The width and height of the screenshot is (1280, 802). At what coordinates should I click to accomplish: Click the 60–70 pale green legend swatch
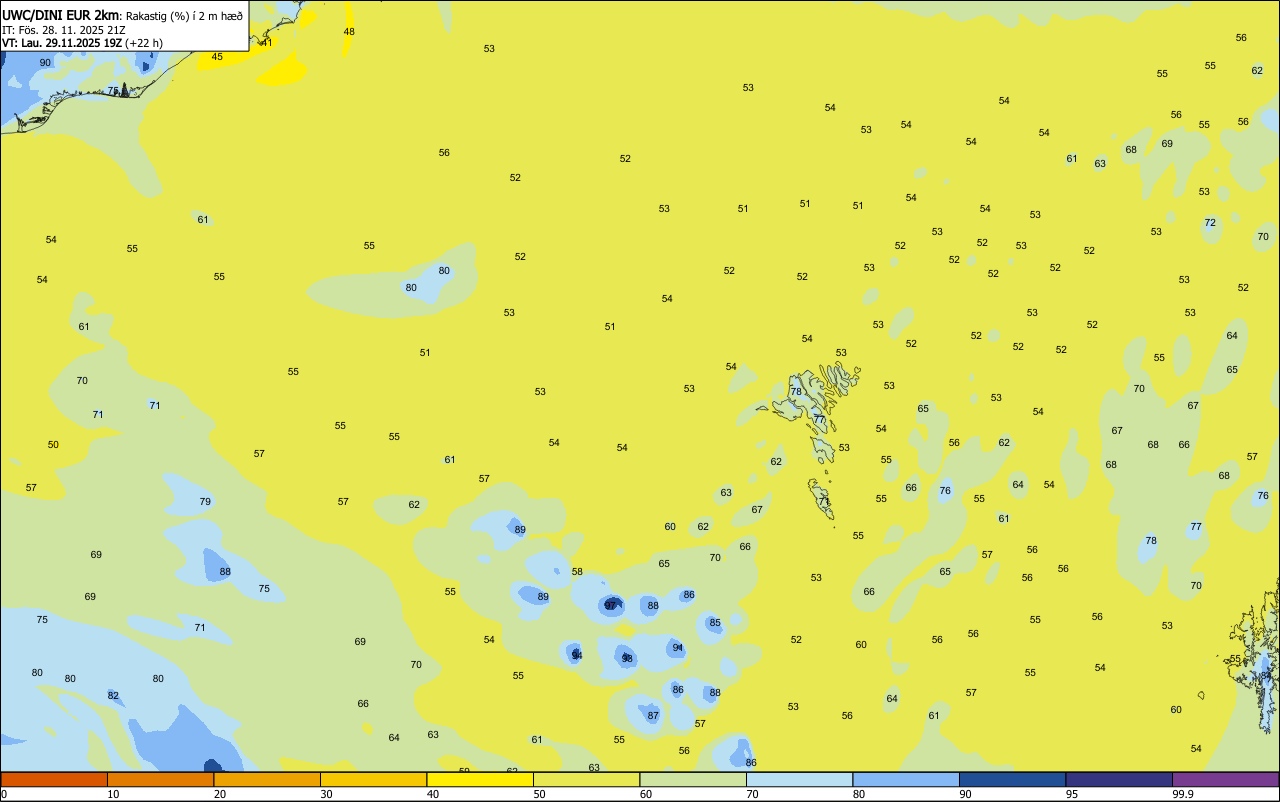click(x=693, y=779)
